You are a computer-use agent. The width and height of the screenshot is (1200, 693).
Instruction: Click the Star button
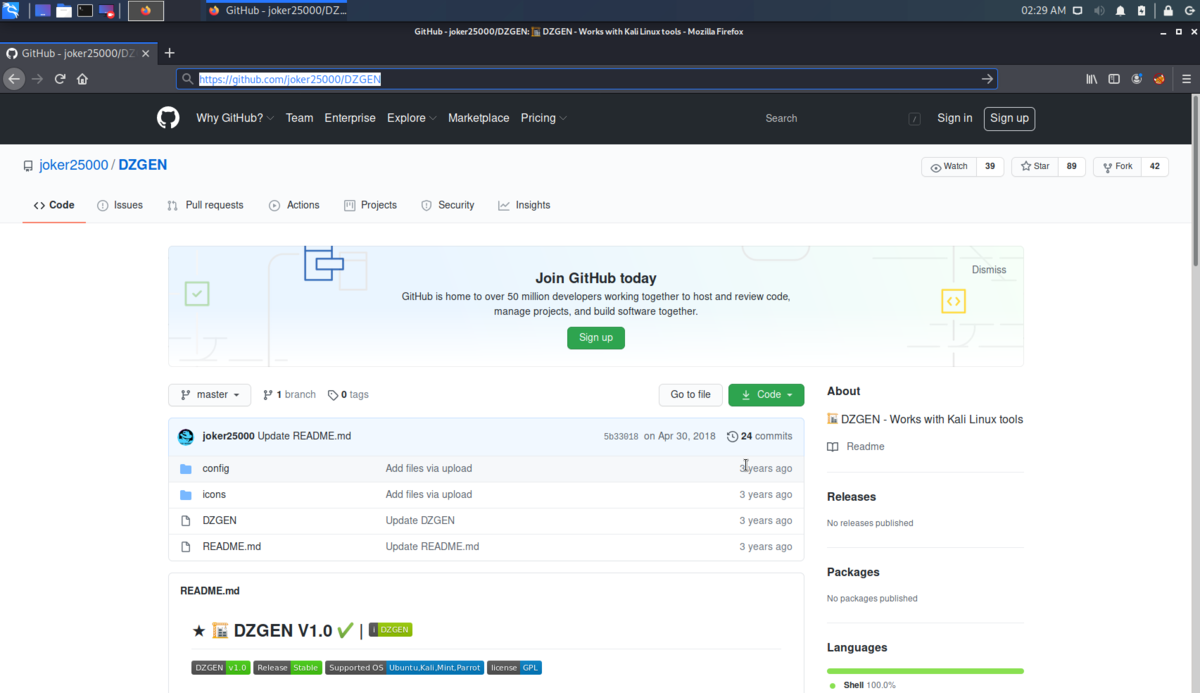1034,167
